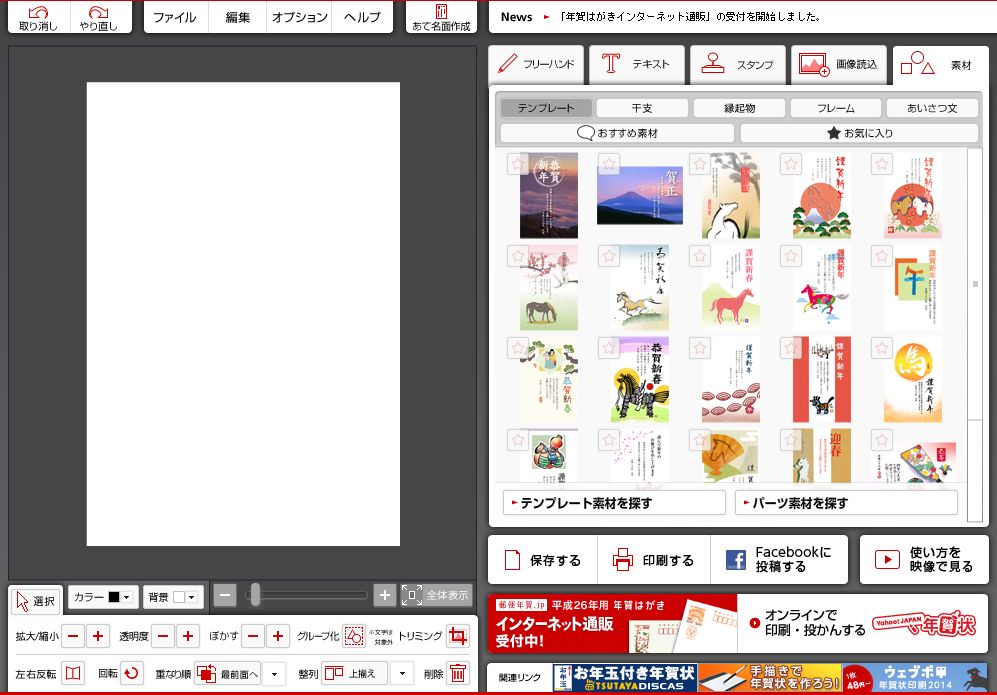Star the red horse on hill template
Image resolution: width=997 pixels, height=695 pixels.
(x=699, y=256)
